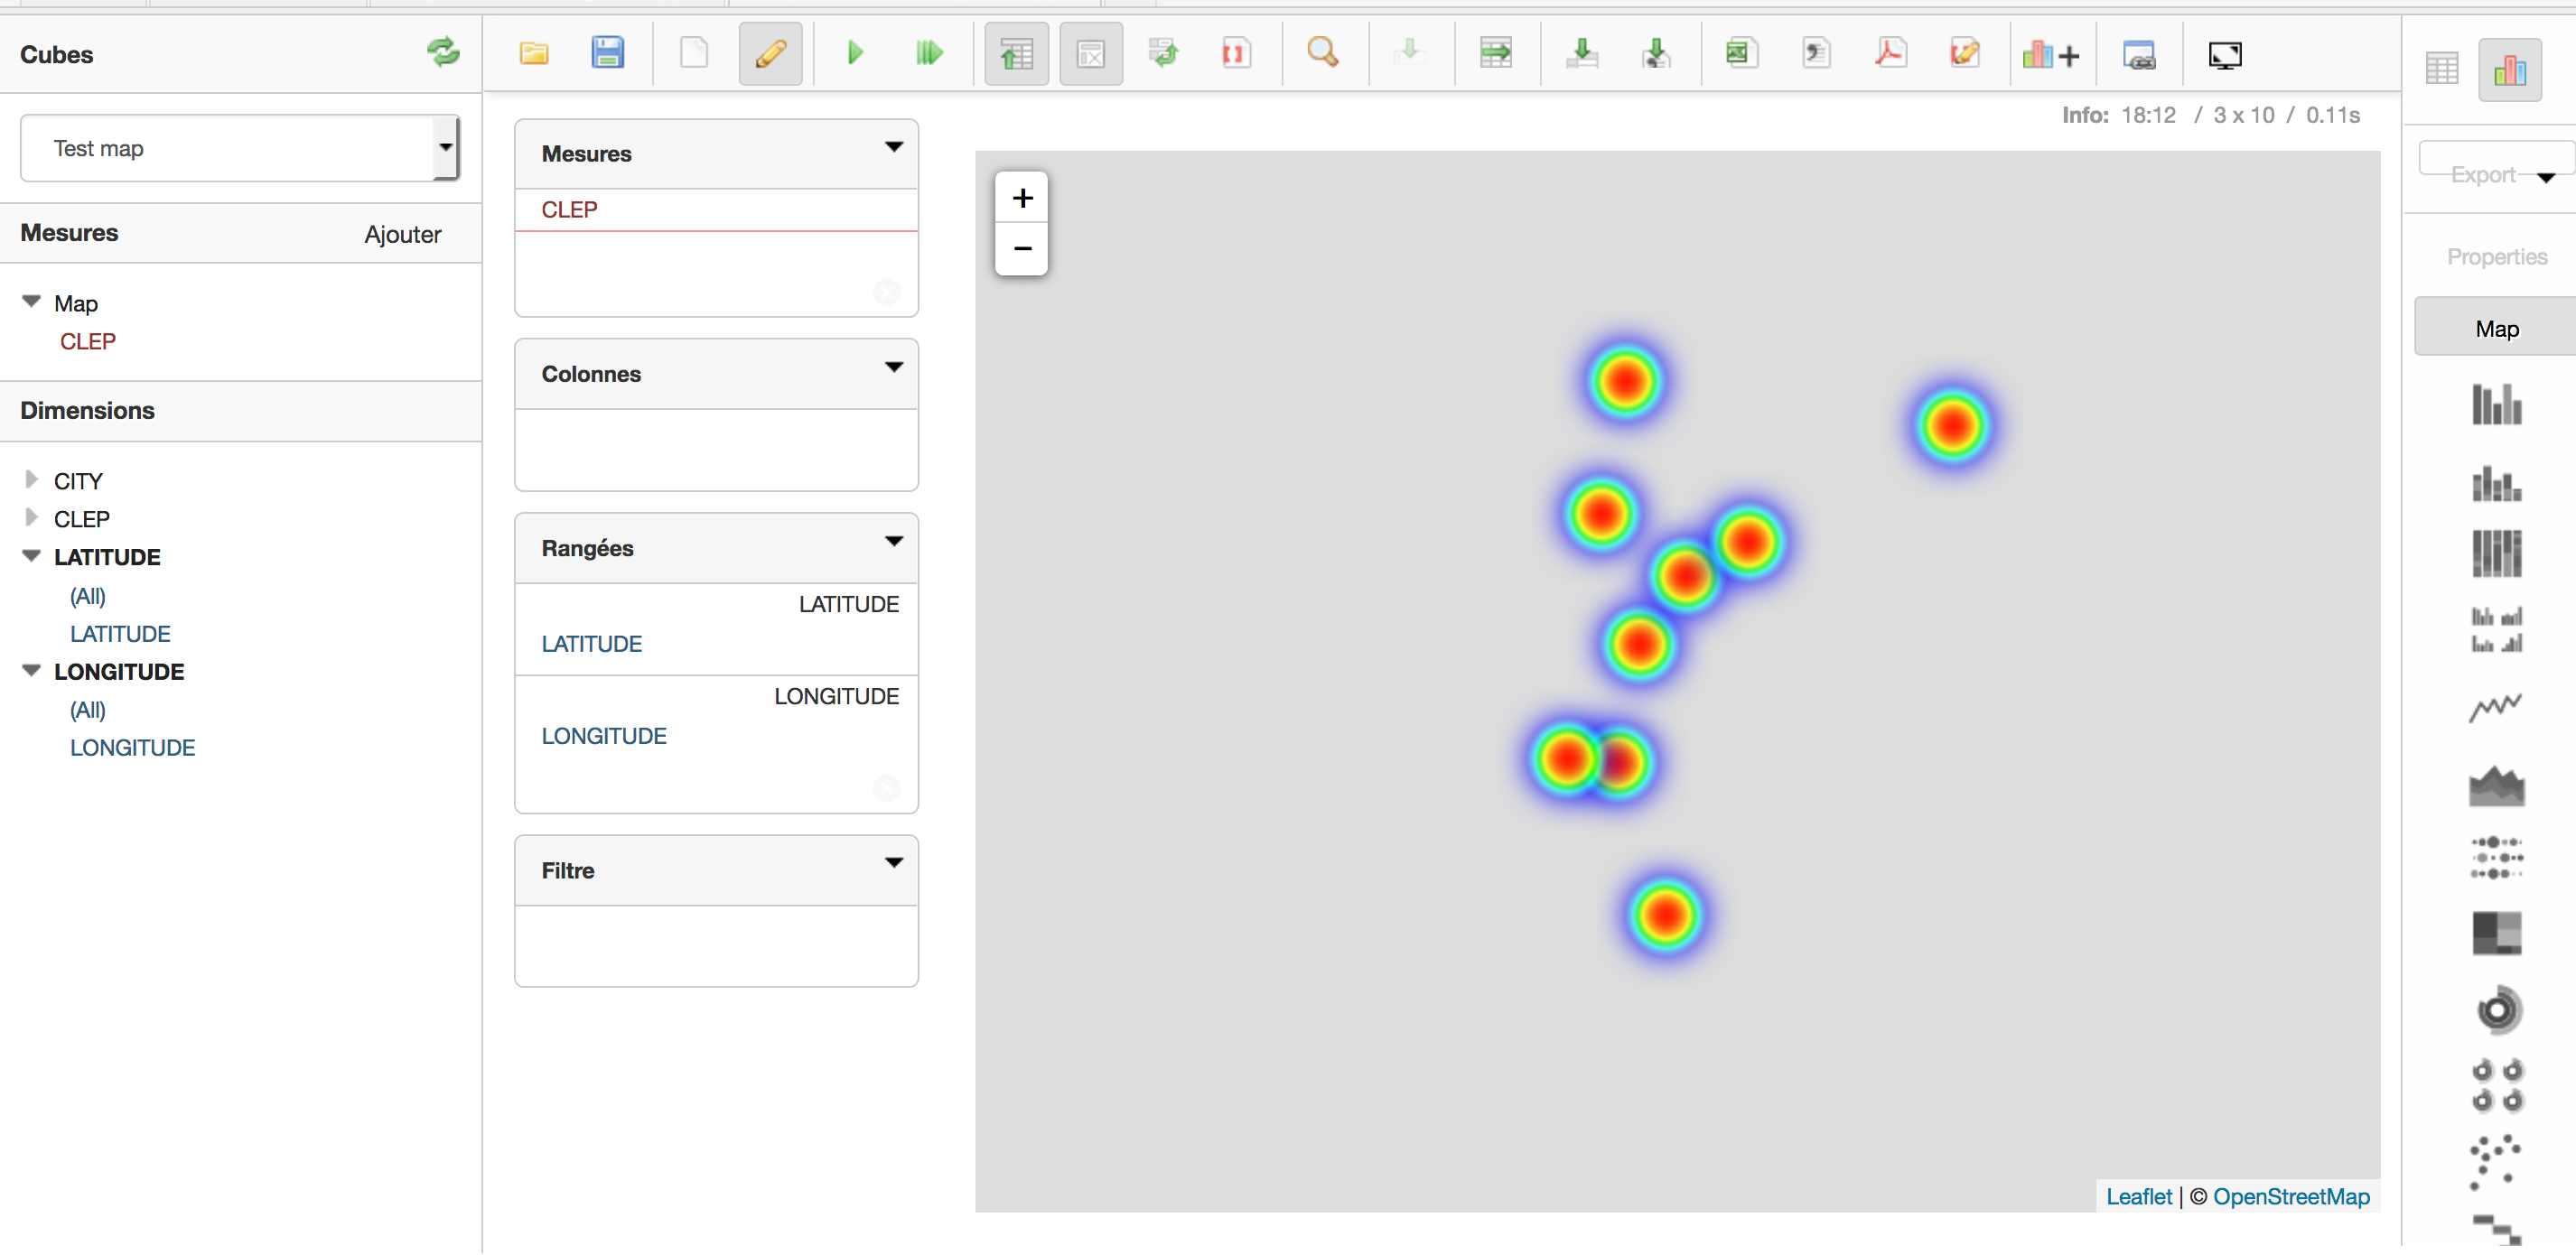Expand the CITY dimension
The image size is (2576, 1255).
tap(31, 480)
